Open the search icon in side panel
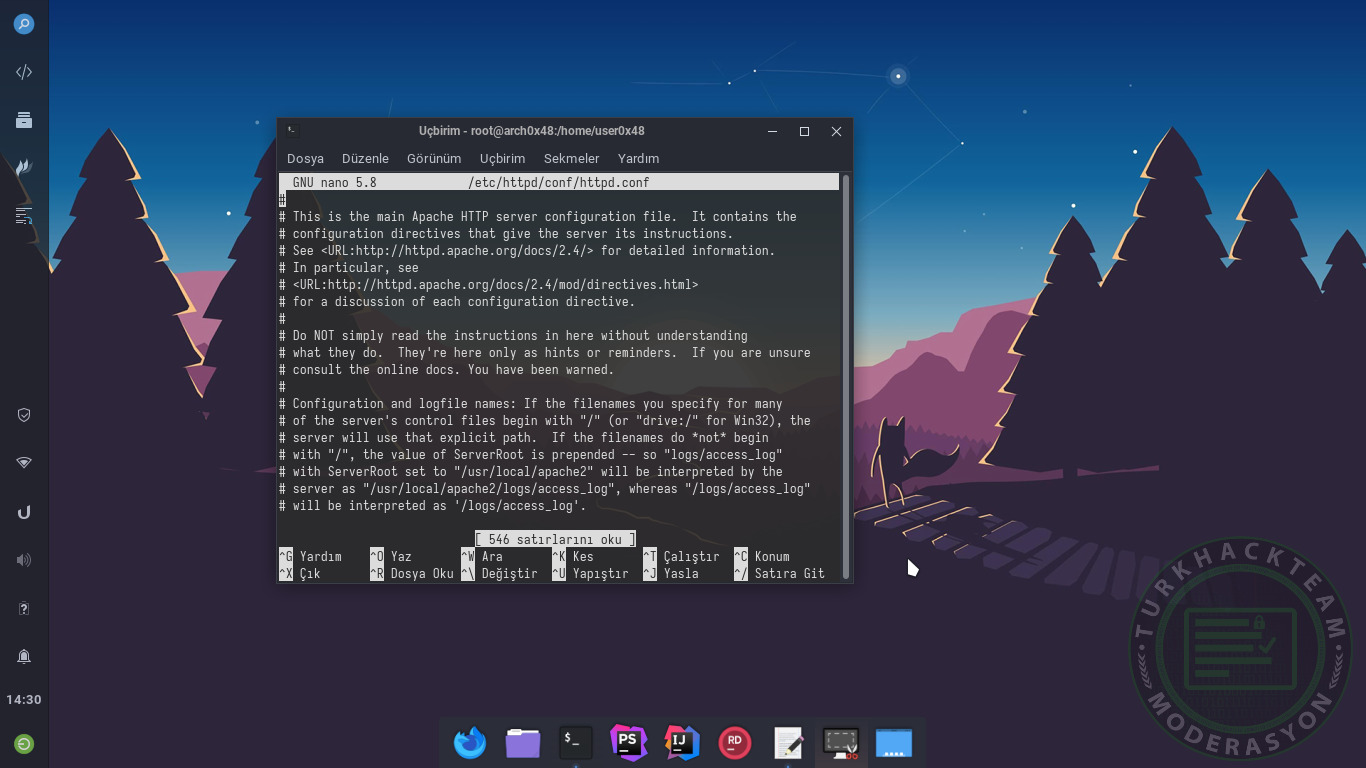This screenshot has height=768, width=1366. [24, 24]
